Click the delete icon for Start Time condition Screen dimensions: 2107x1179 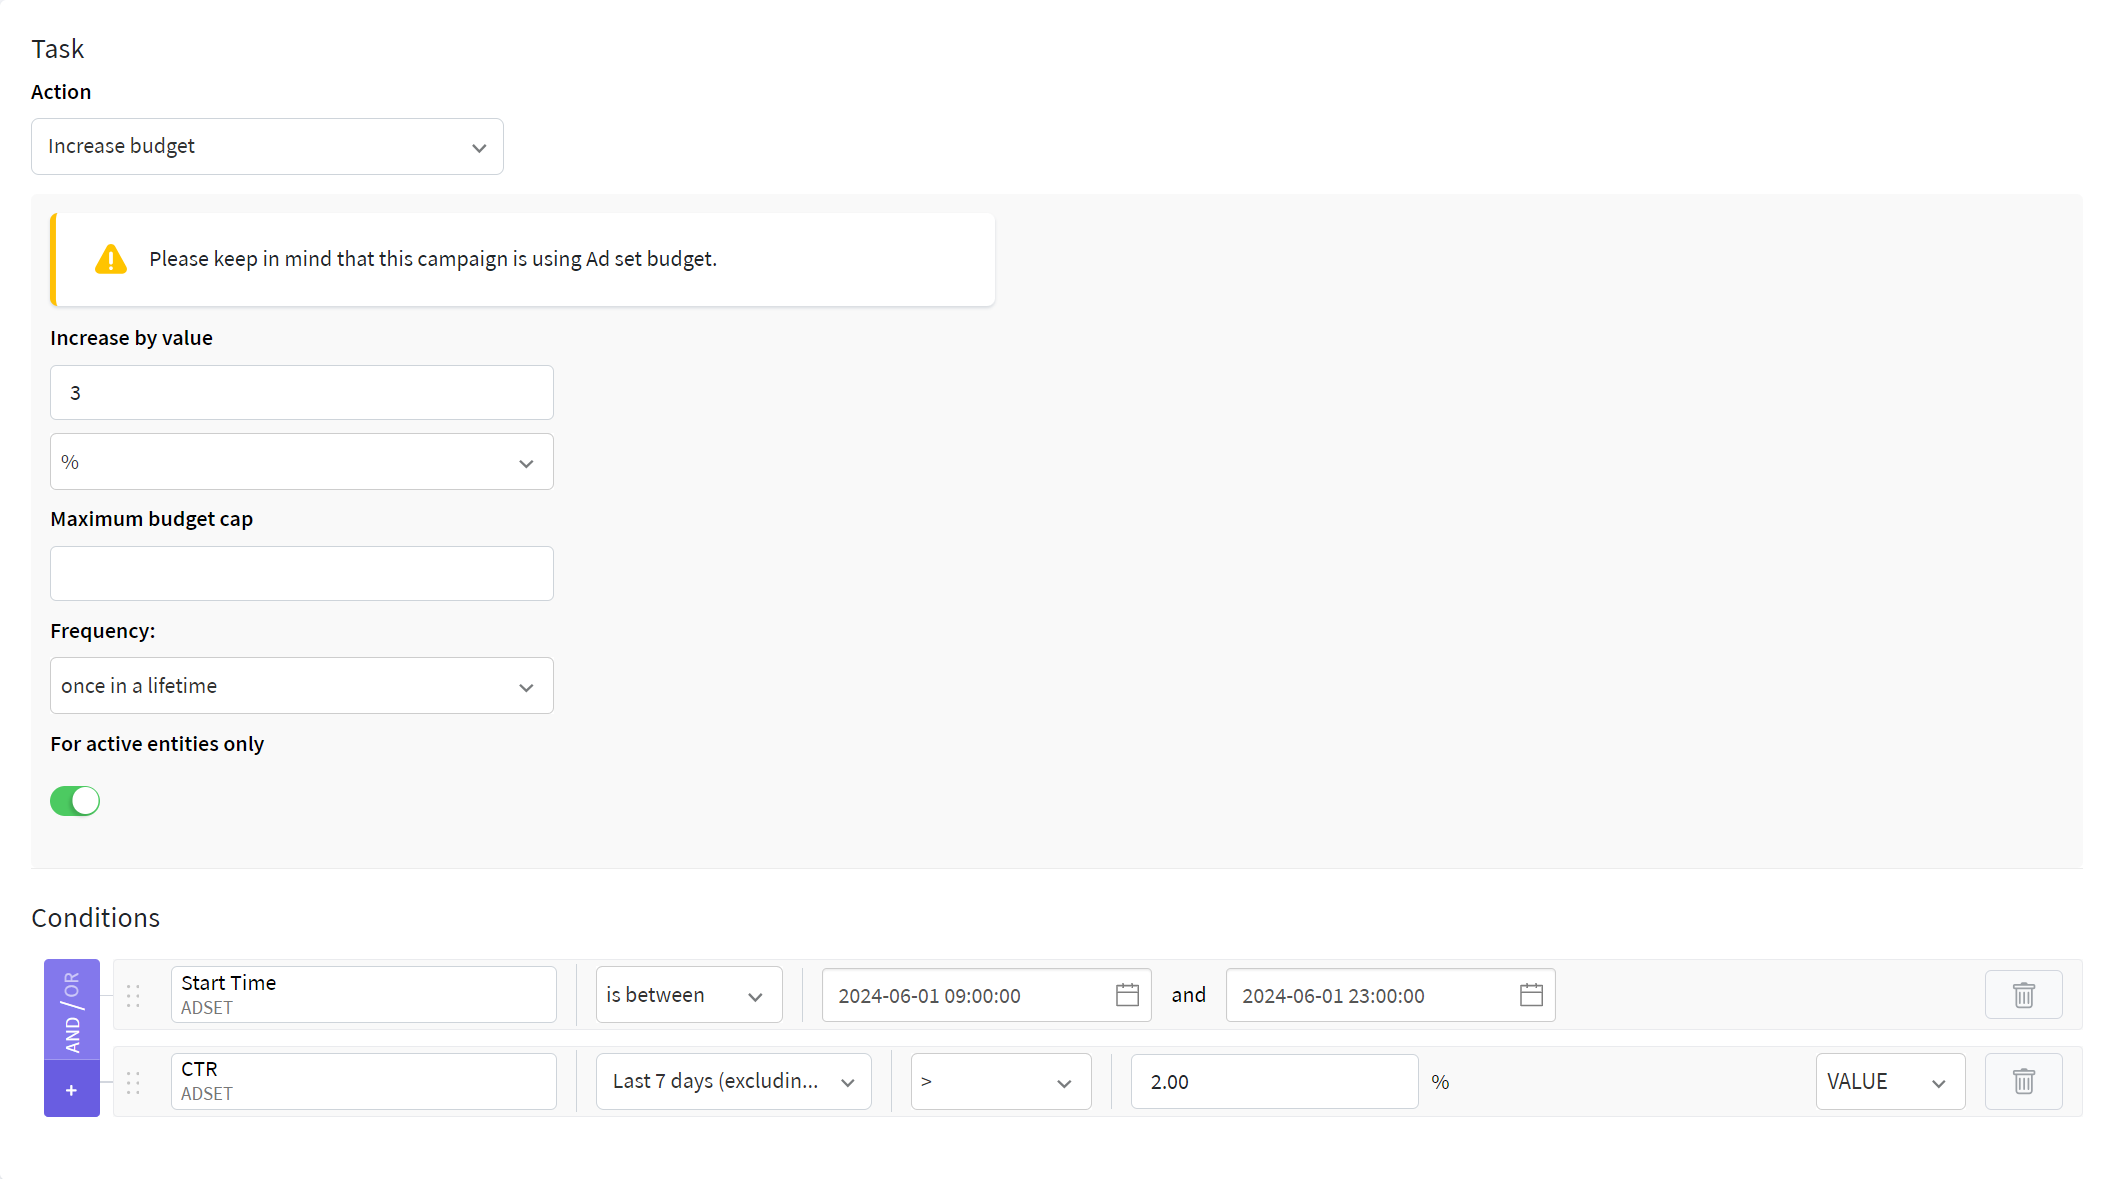click(x=2023, y=995)
